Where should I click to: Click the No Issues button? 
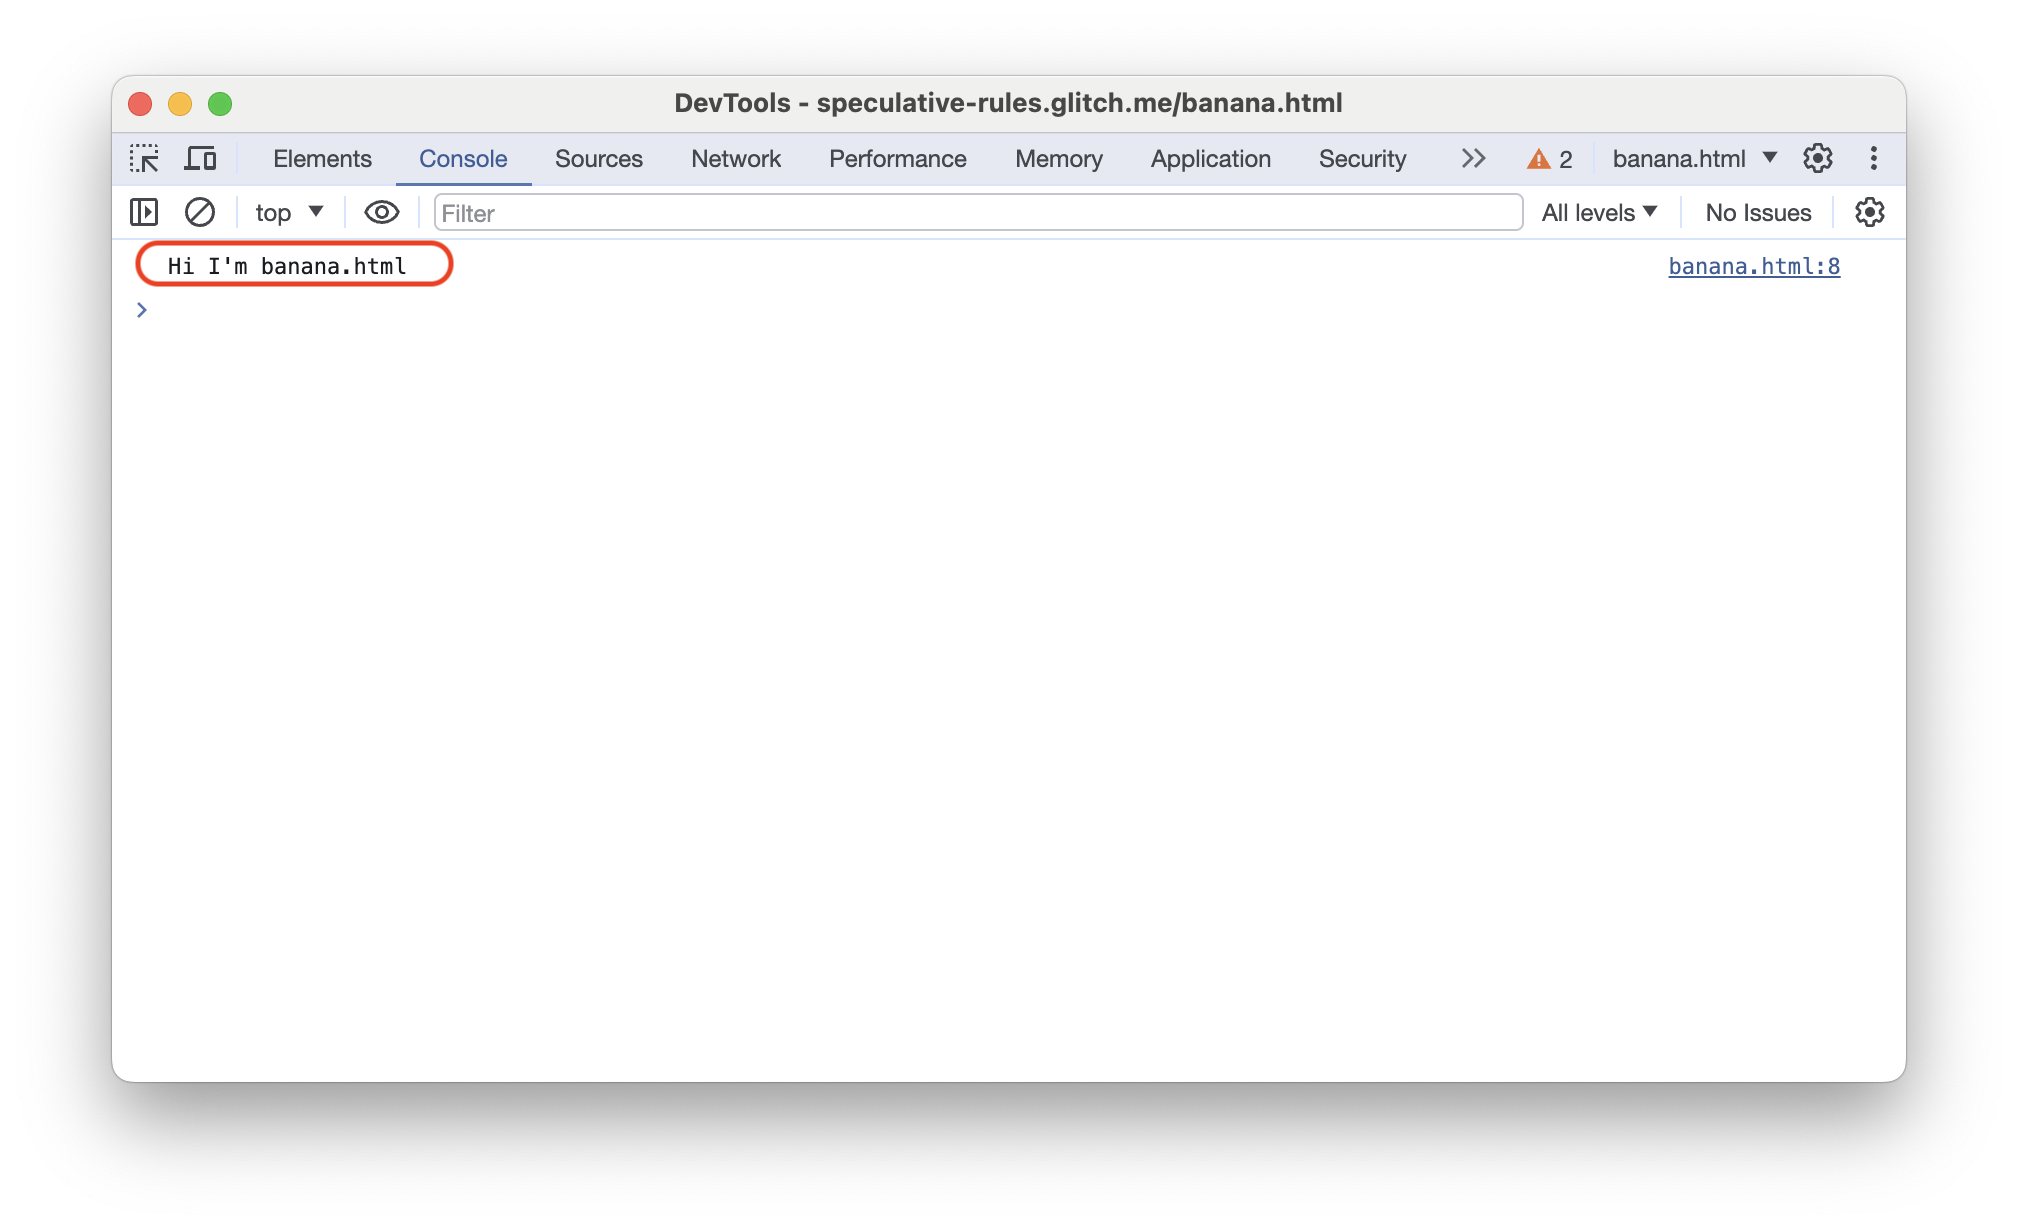click(x=1757, y=213)
